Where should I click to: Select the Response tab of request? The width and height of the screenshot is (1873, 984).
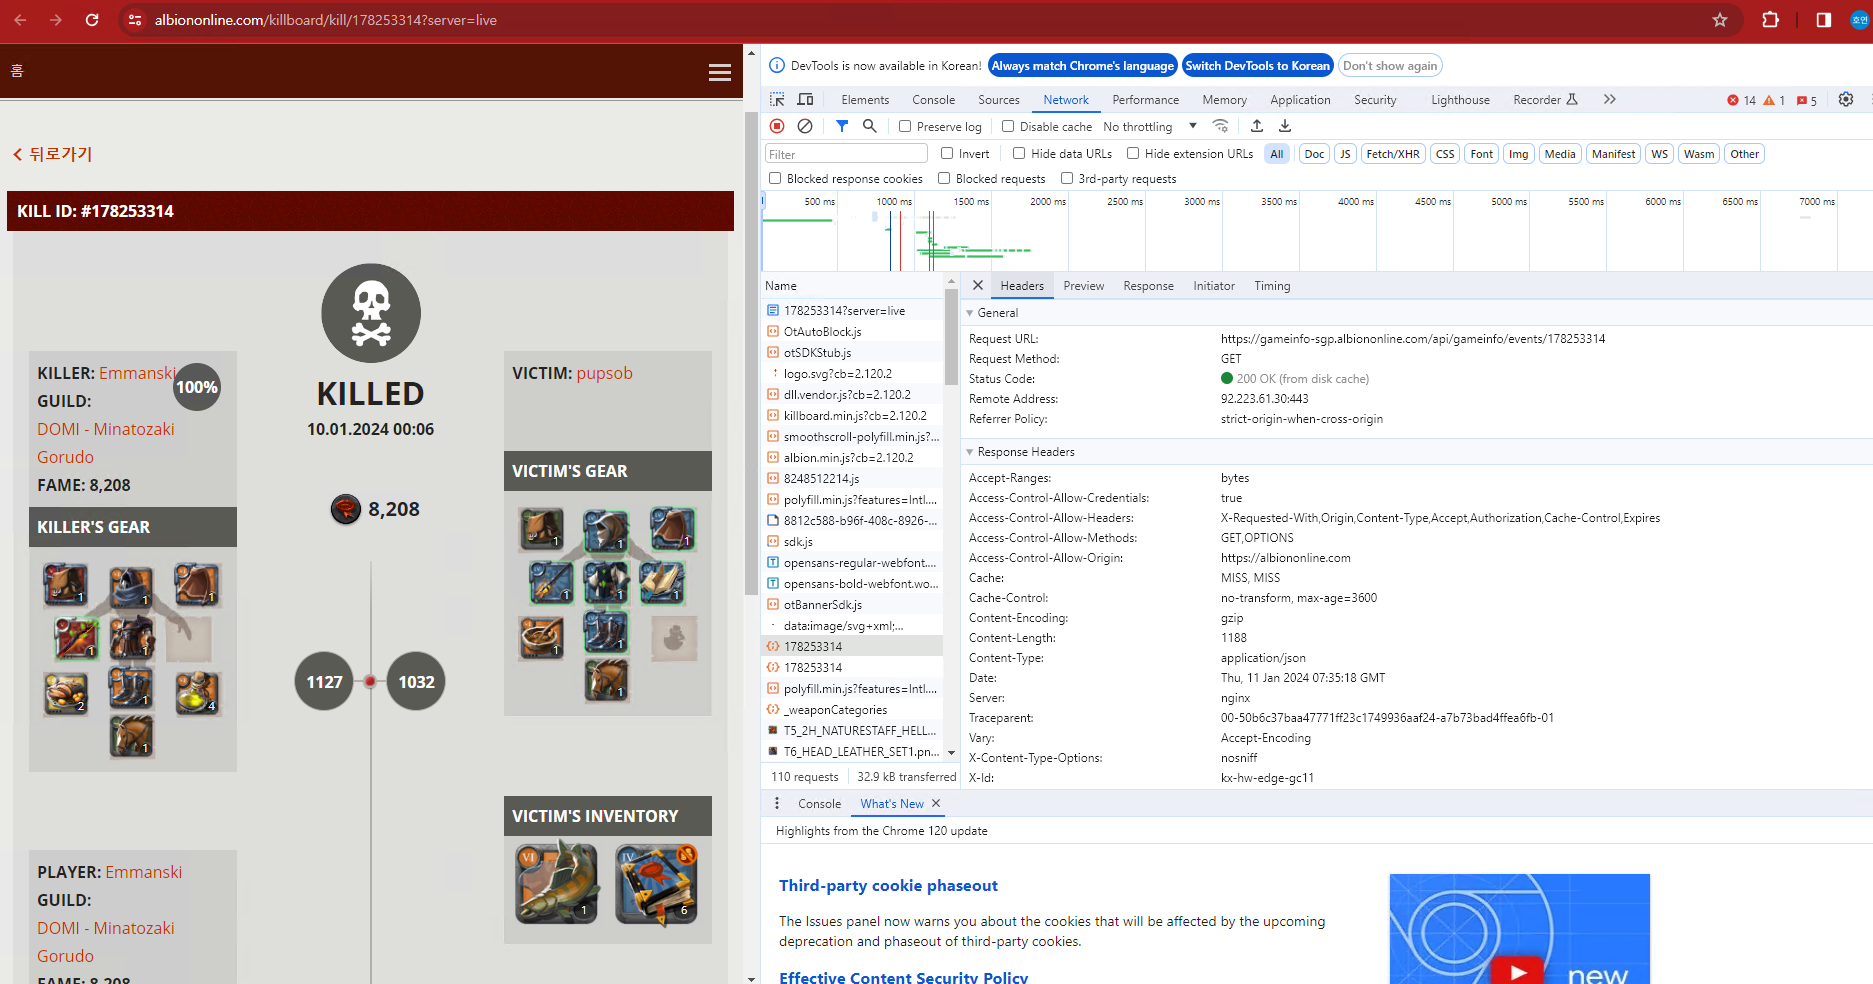coord(1148,286)
